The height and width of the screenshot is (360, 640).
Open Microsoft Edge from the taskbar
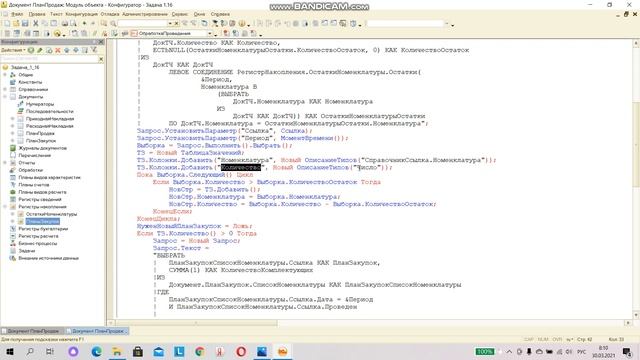coord(97,351)
